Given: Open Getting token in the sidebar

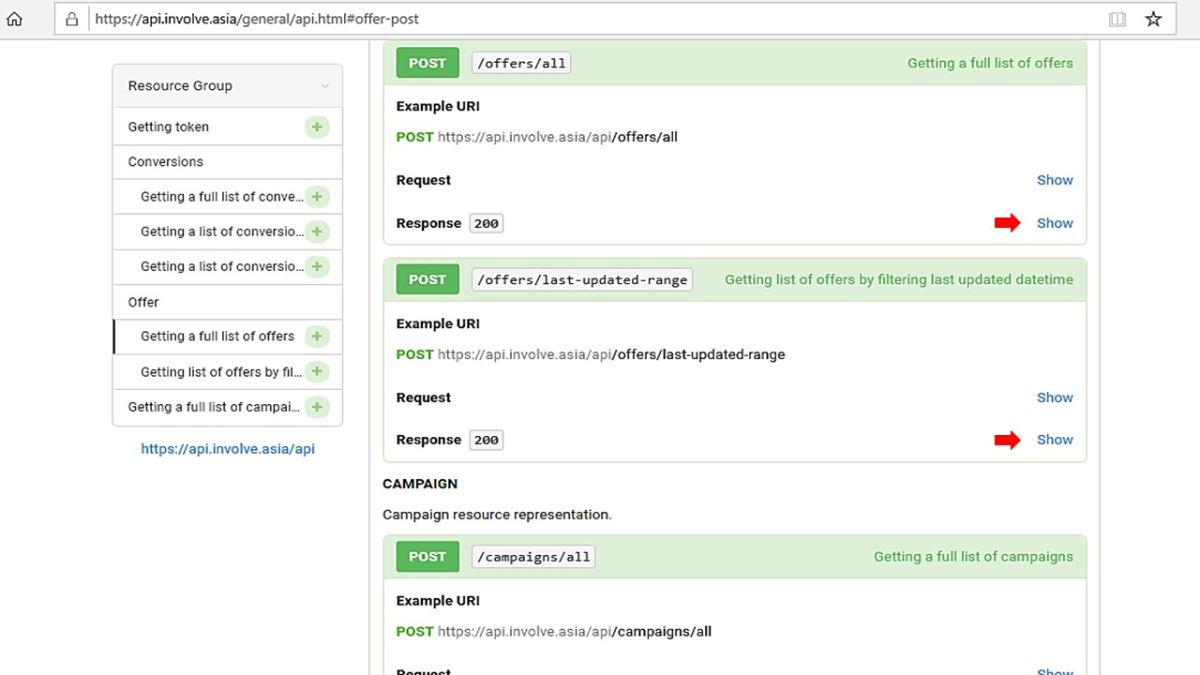Looking at the screenshot, I should coord(168,127).
